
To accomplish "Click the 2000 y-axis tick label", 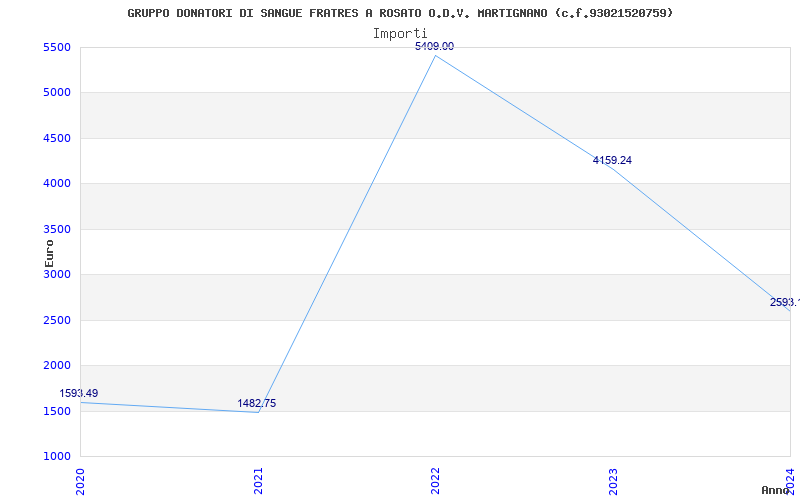I will click(56, 366).
